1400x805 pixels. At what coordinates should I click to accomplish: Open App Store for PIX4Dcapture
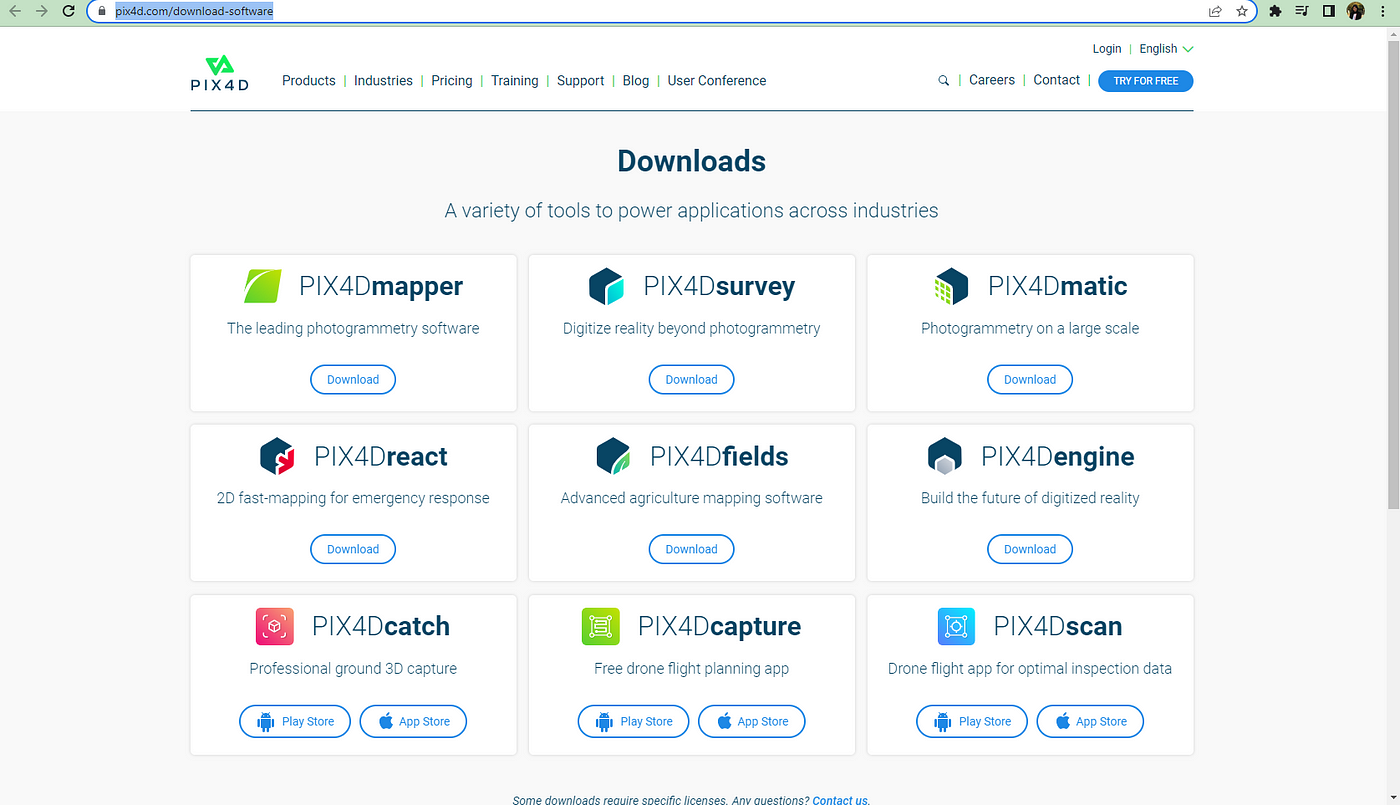pos(751,721)
